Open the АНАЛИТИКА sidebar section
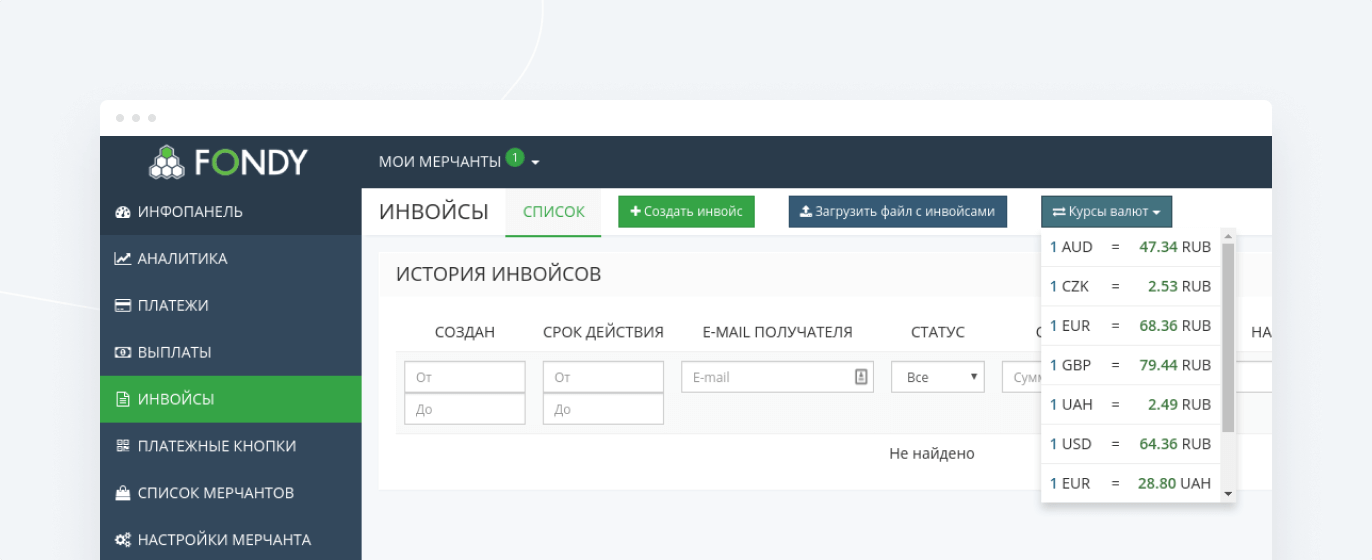 (231, 259)
